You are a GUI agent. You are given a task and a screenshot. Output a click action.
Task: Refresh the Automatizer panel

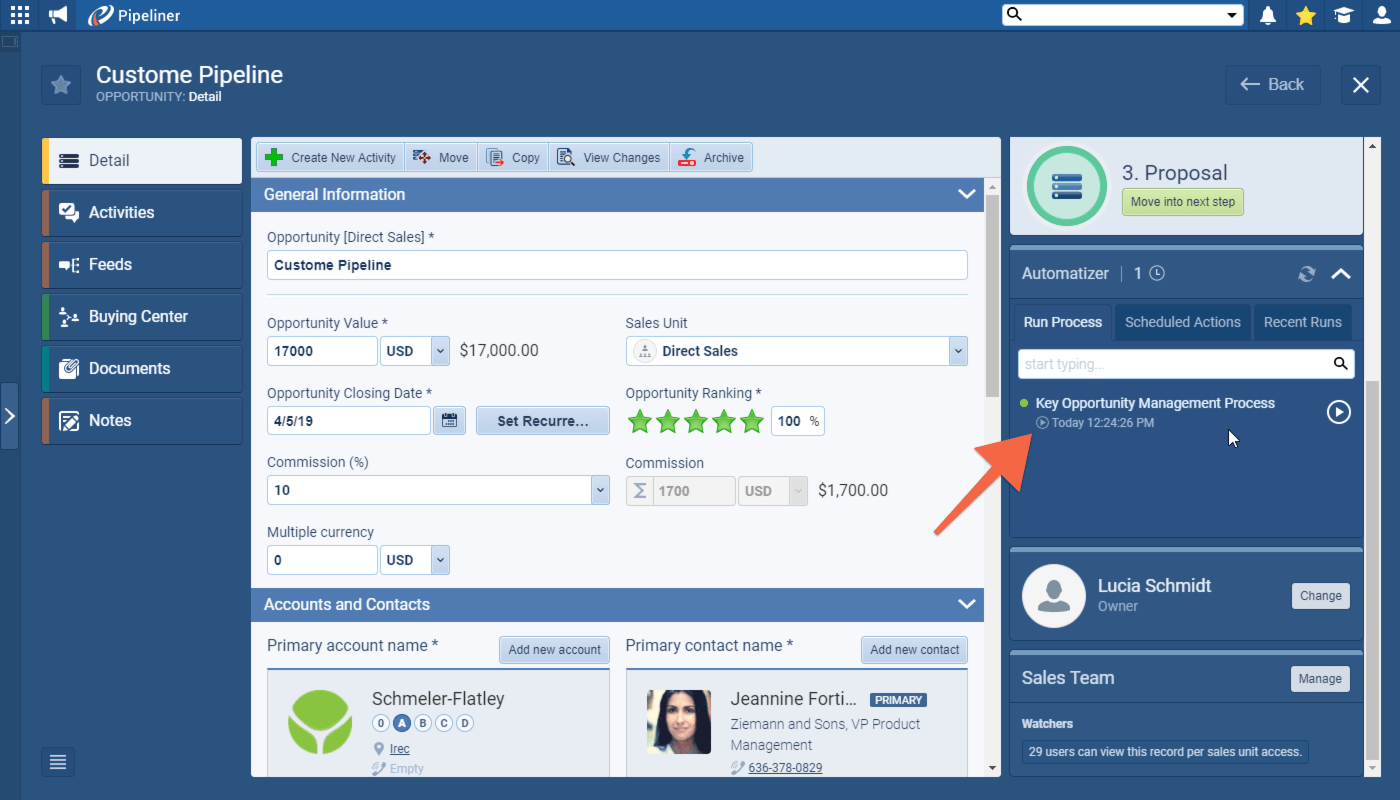(x=1307, y=273)
